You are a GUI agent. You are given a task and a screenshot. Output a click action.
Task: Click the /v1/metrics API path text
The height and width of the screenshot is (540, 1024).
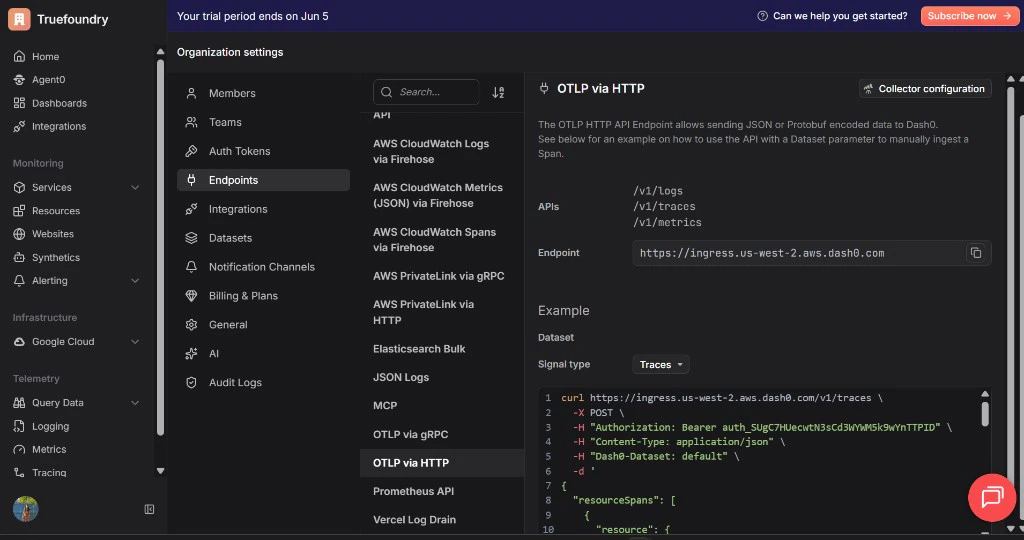667,222
